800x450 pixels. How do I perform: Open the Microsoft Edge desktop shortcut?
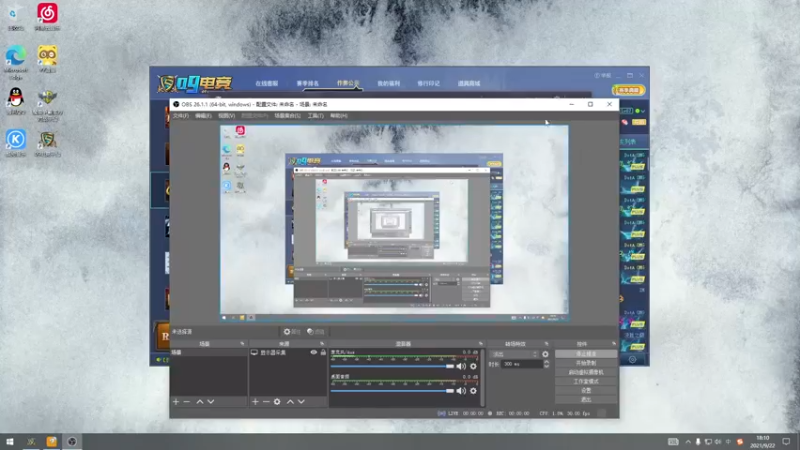click(x=16, y=62)
